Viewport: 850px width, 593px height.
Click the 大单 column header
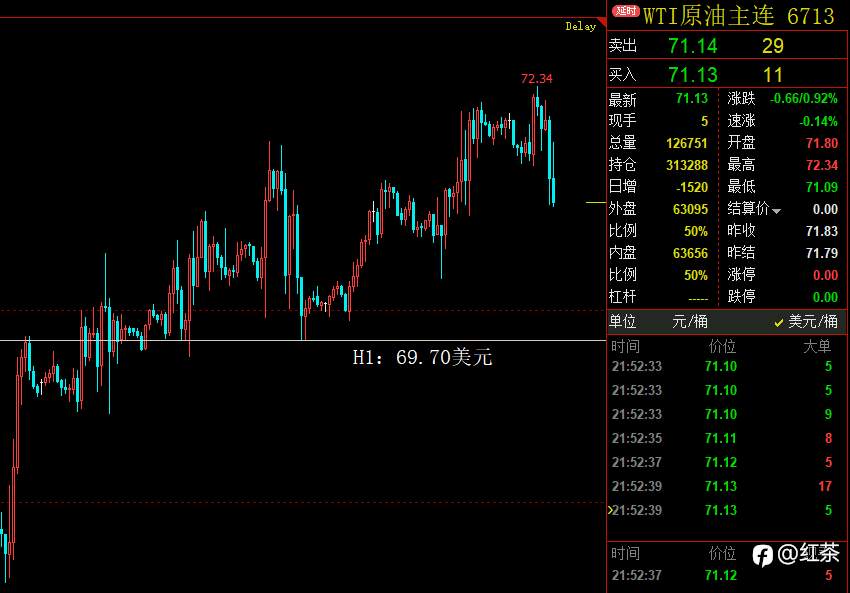[x=816, y=346]
